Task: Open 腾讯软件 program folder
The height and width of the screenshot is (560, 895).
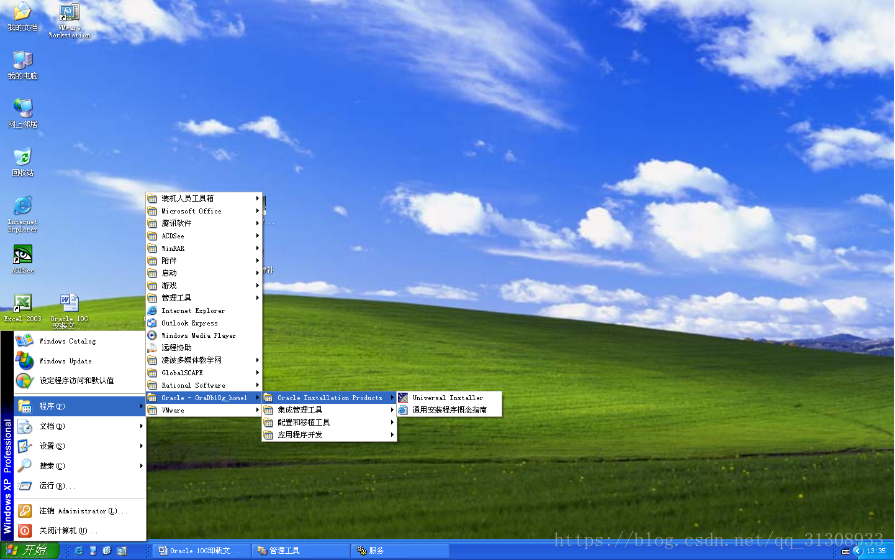Action: tap(204, 223)
